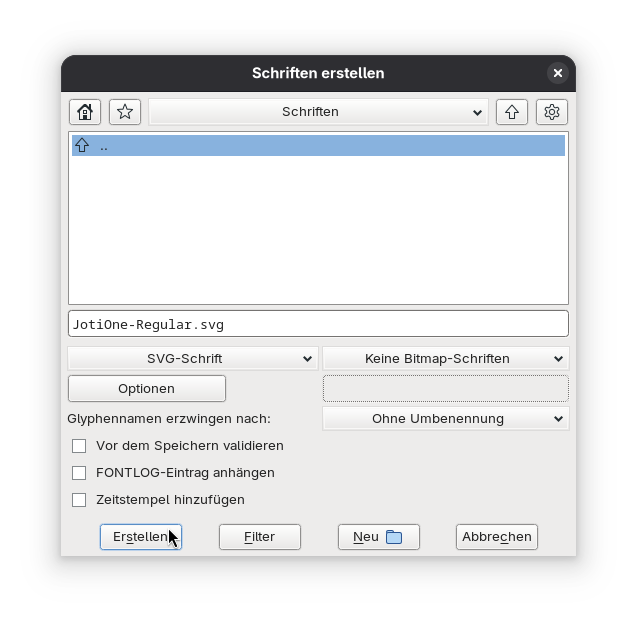Go up one directory arrow button
Screen dimensions: 637x623
511,112
